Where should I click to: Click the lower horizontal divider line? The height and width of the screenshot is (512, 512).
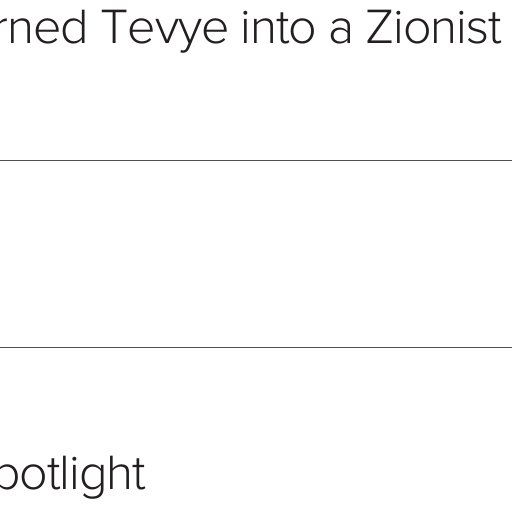pos(256,347)
